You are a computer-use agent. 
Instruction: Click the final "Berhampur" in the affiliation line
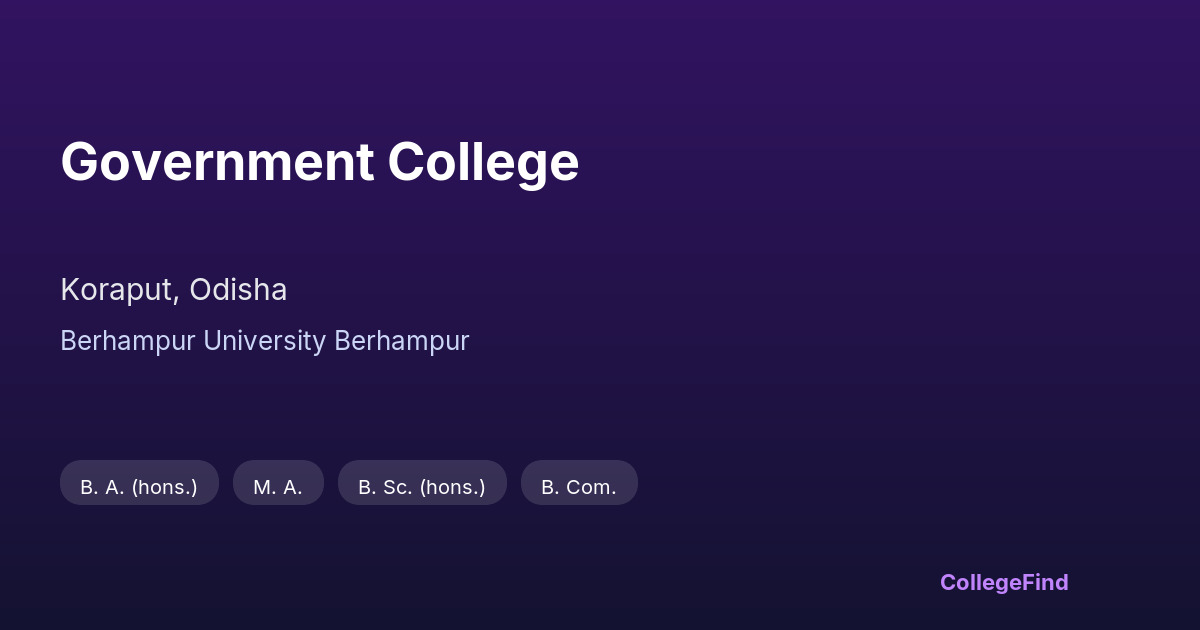401,341
